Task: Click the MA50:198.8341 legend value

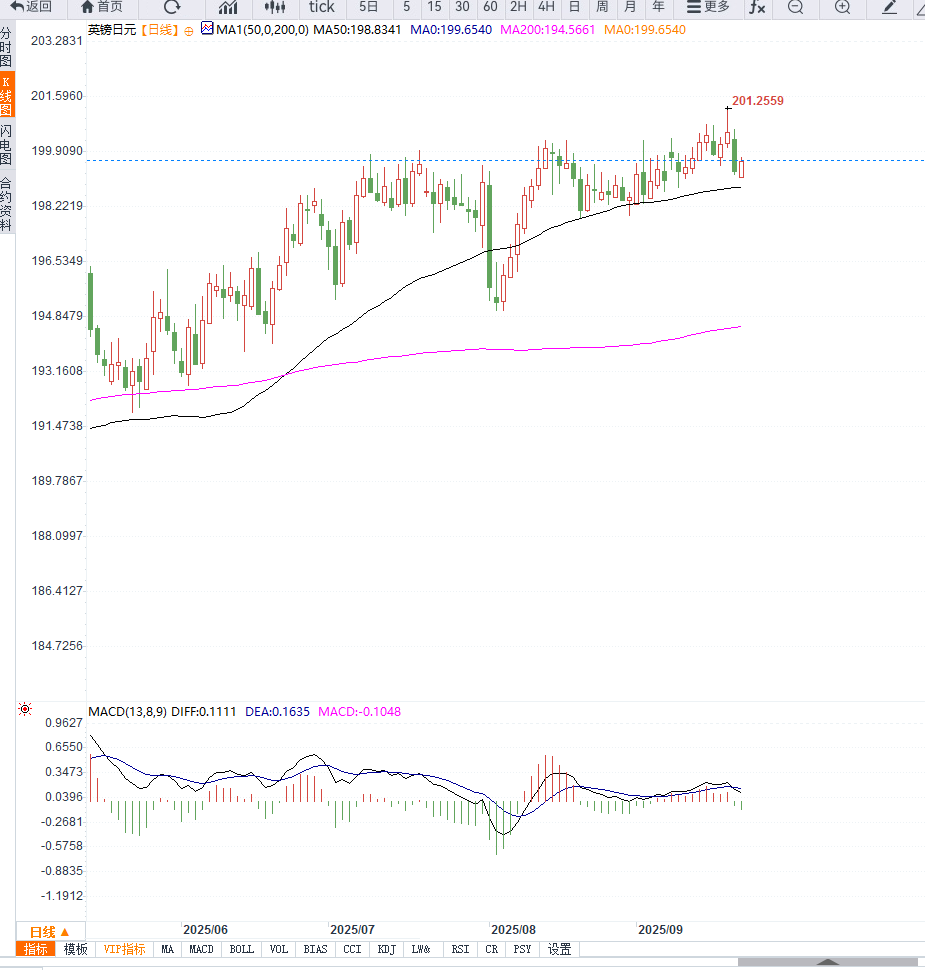Action: point(357,30)
